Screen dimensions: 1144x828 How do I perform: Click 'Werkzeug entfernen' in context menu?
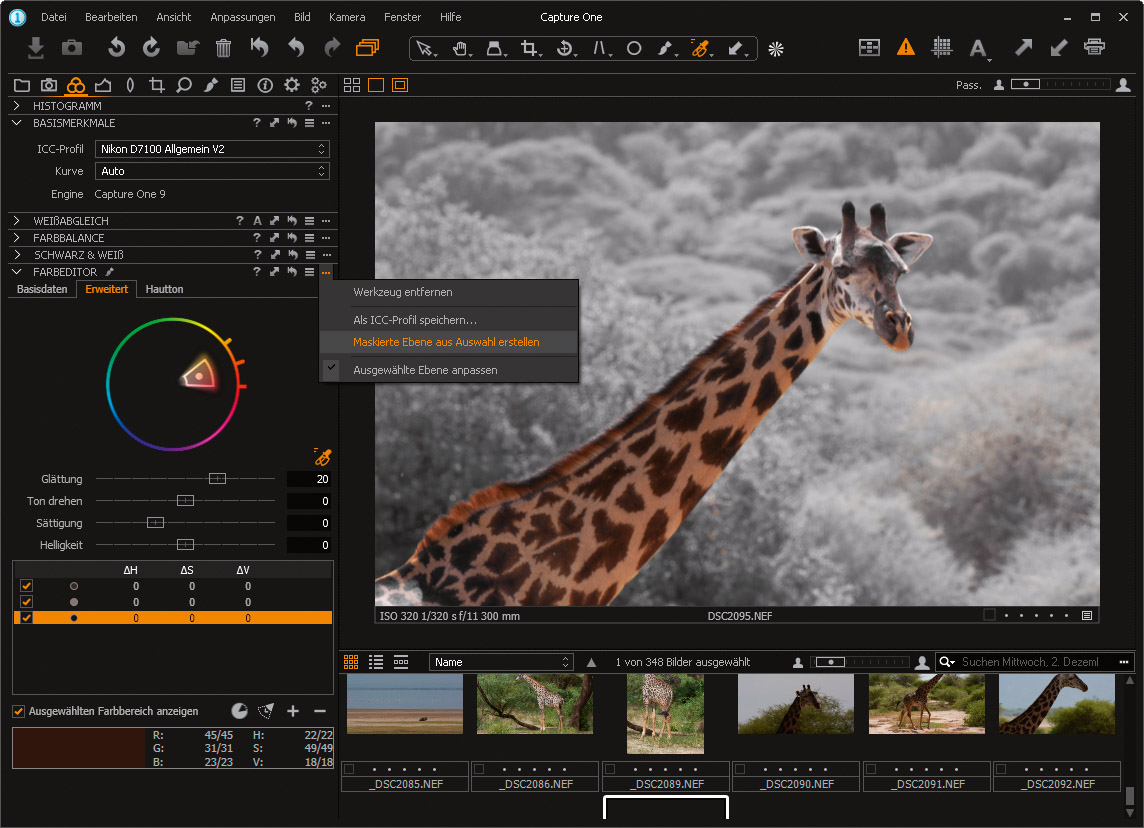(x=402, y=292)
